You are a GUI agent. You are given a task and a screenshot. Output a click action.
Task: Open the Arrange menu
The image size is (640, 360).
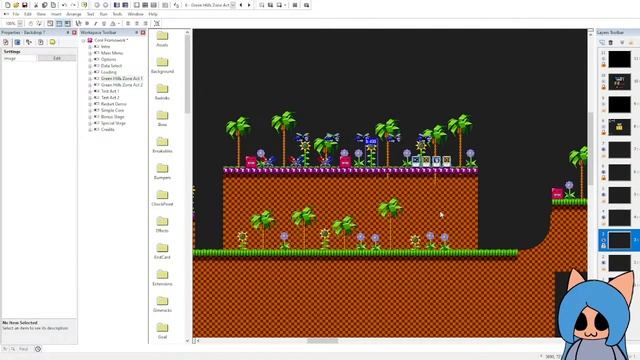point(74,14)
